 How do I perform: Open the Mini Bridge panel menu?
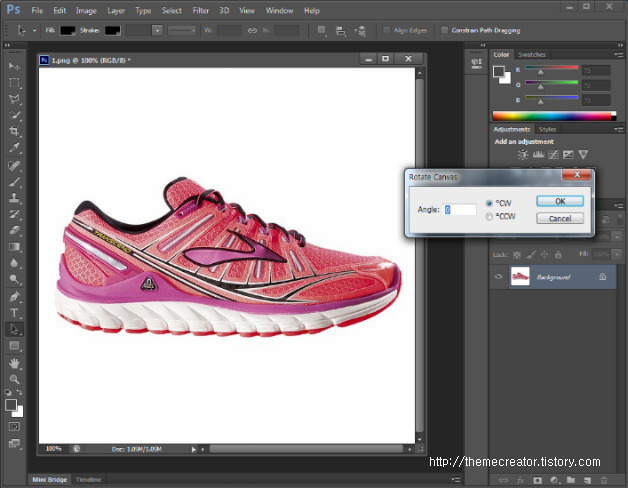pos(456,479)
